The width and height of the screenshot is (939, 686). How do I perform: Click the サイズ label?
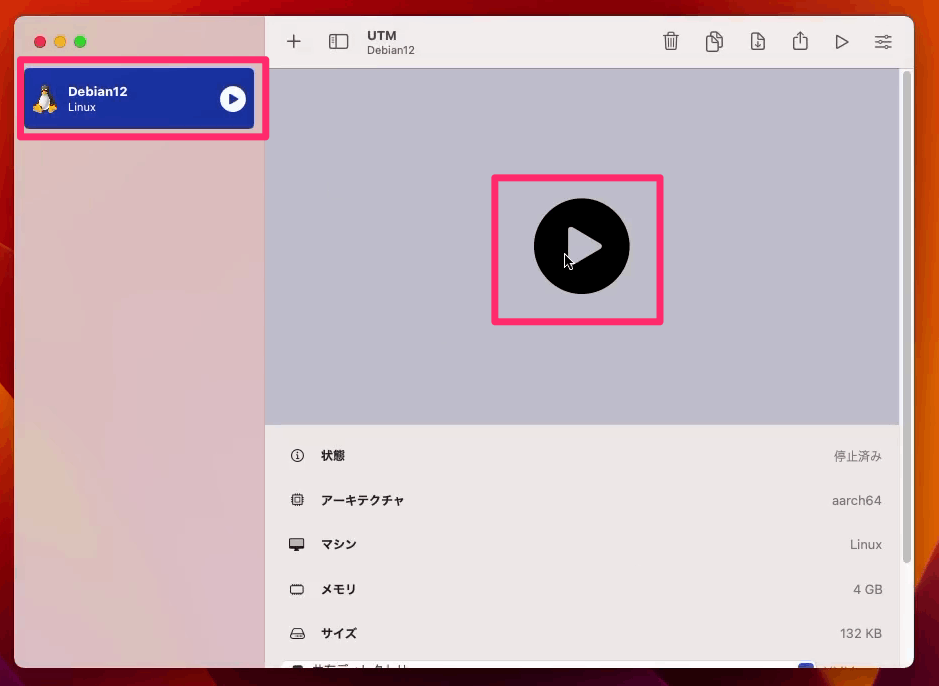coord(338,633)
